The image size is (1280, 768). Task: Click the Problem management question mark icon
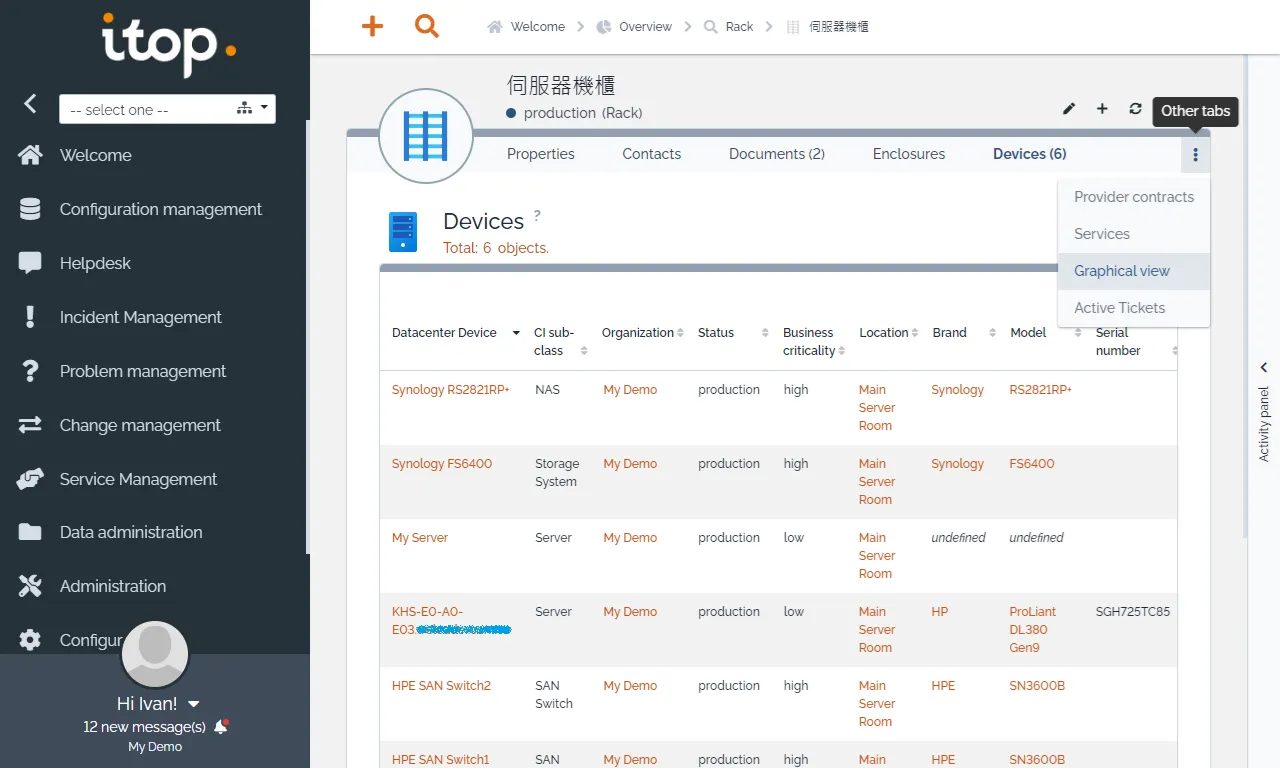tap(30, 371)
